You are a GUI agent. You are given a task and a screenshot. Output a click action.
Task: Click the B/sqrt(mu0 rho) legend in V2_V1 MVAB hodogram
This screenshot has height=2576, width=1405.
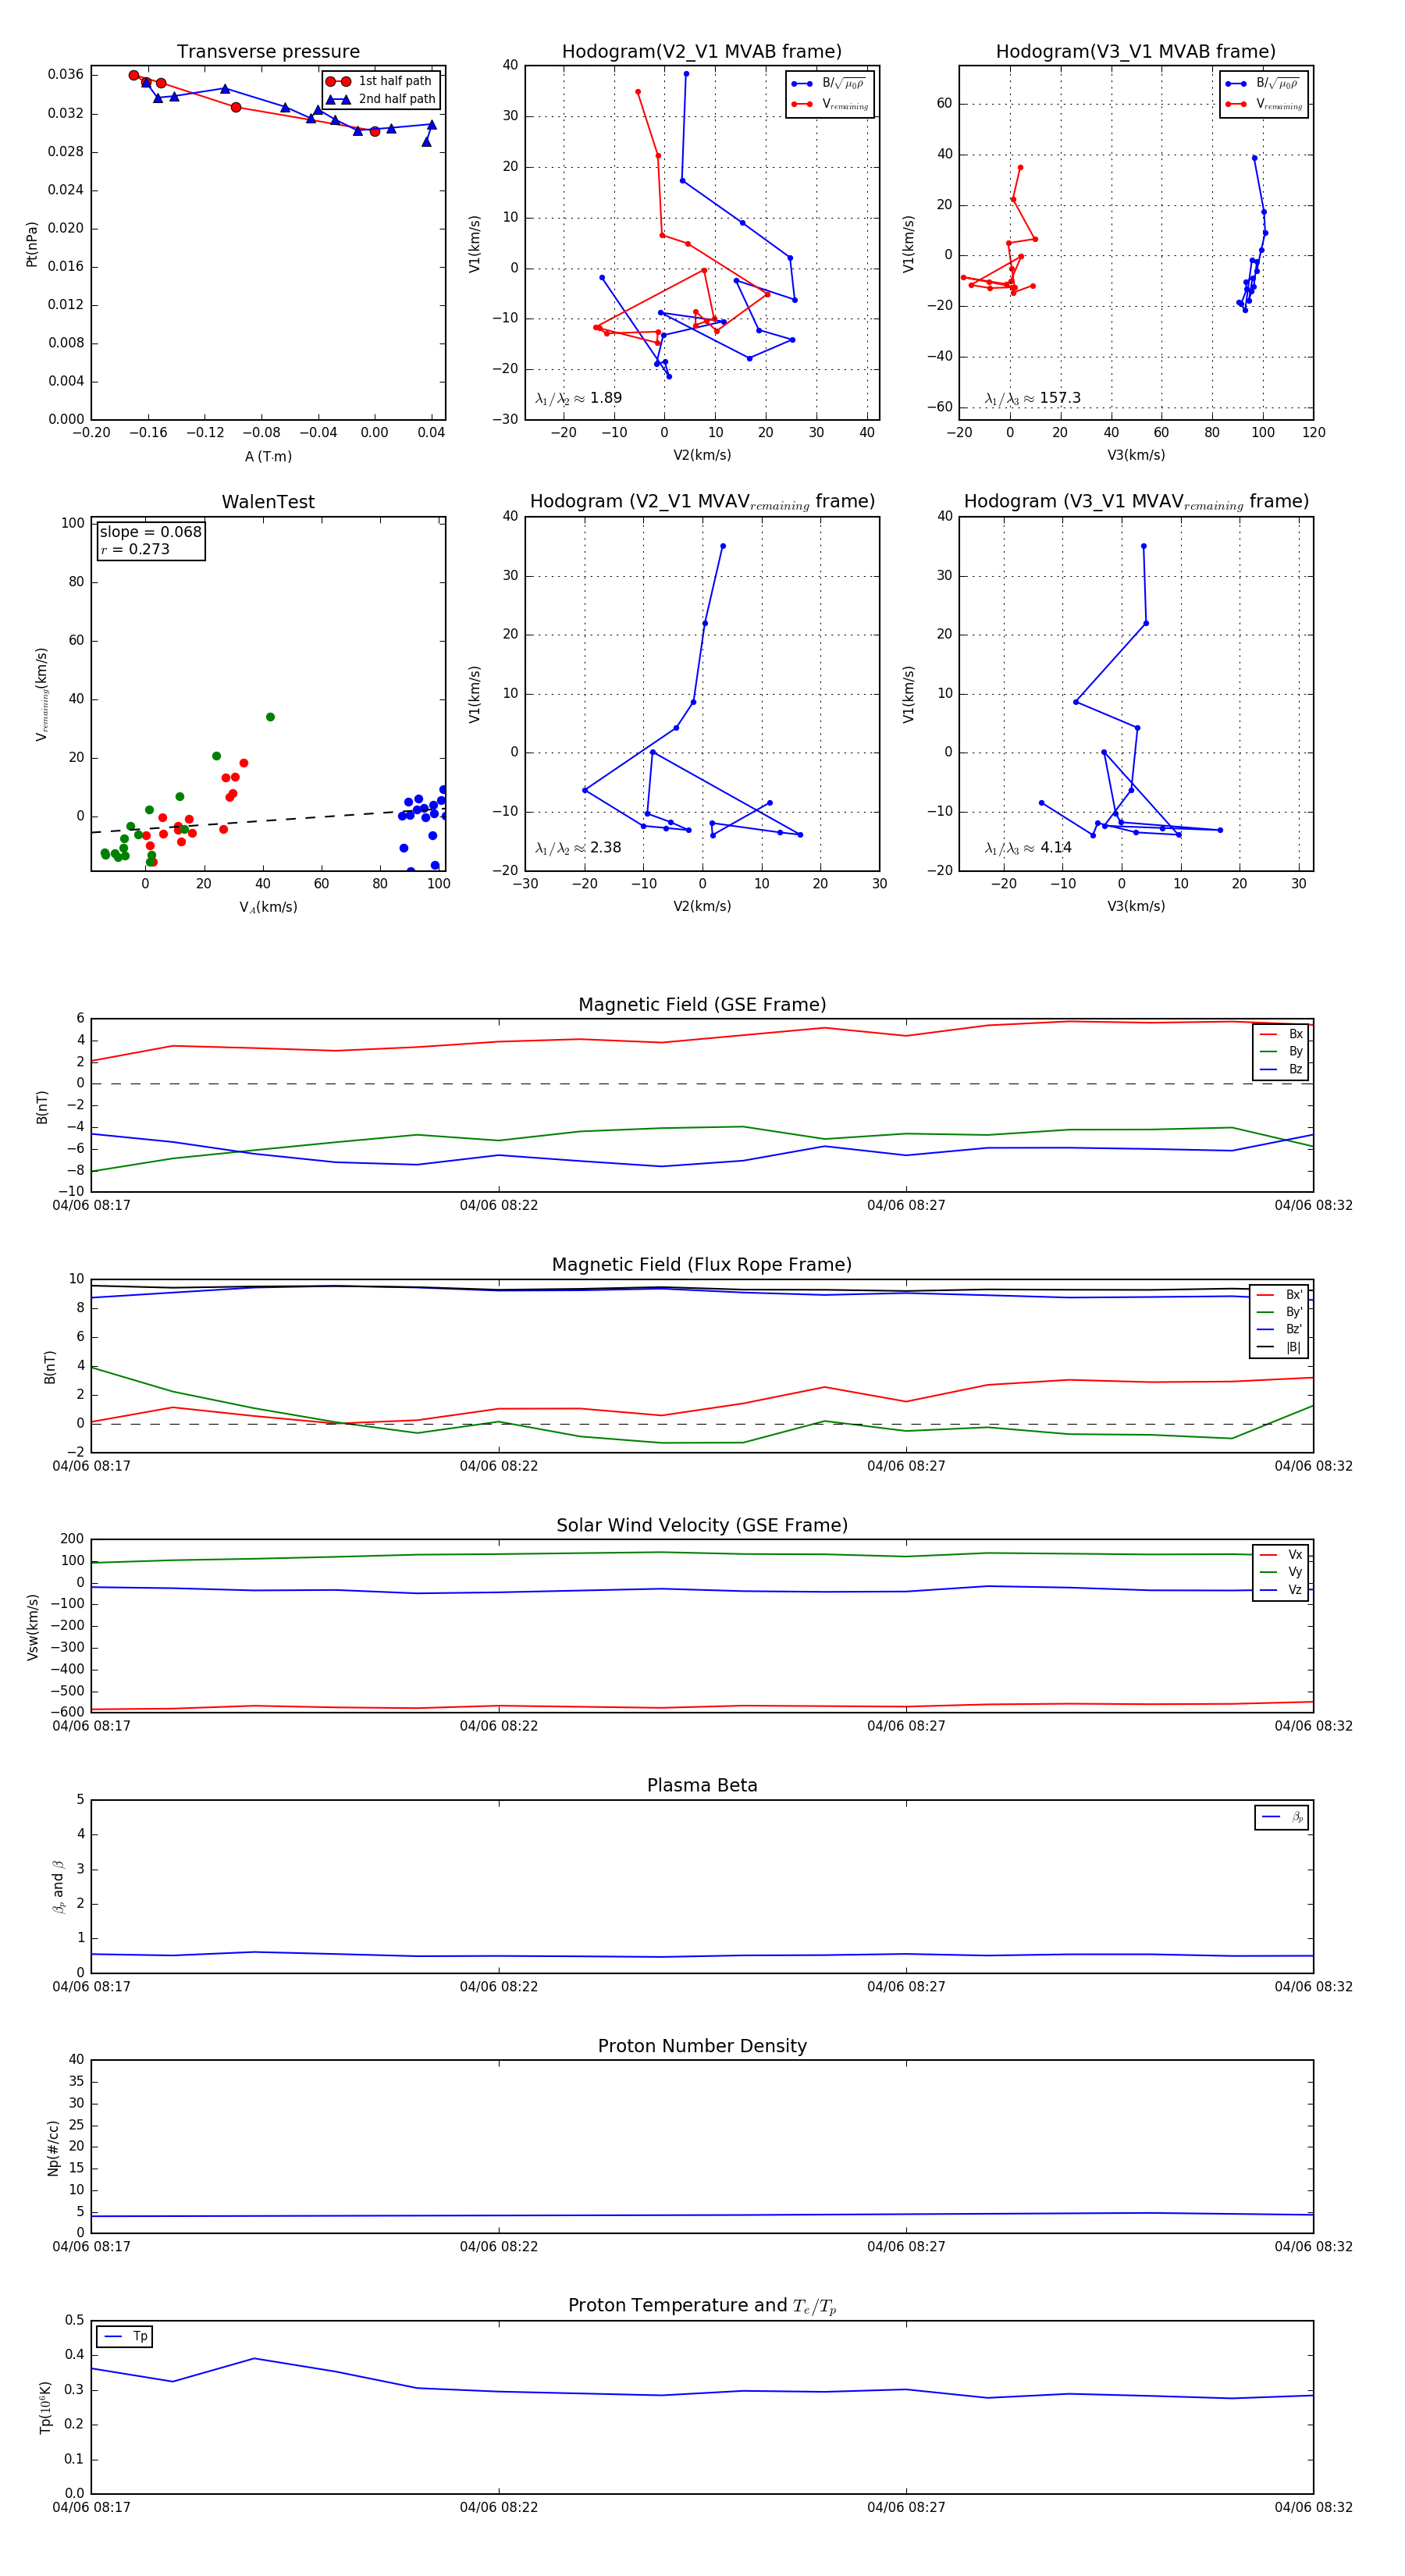tap(831, 84)
